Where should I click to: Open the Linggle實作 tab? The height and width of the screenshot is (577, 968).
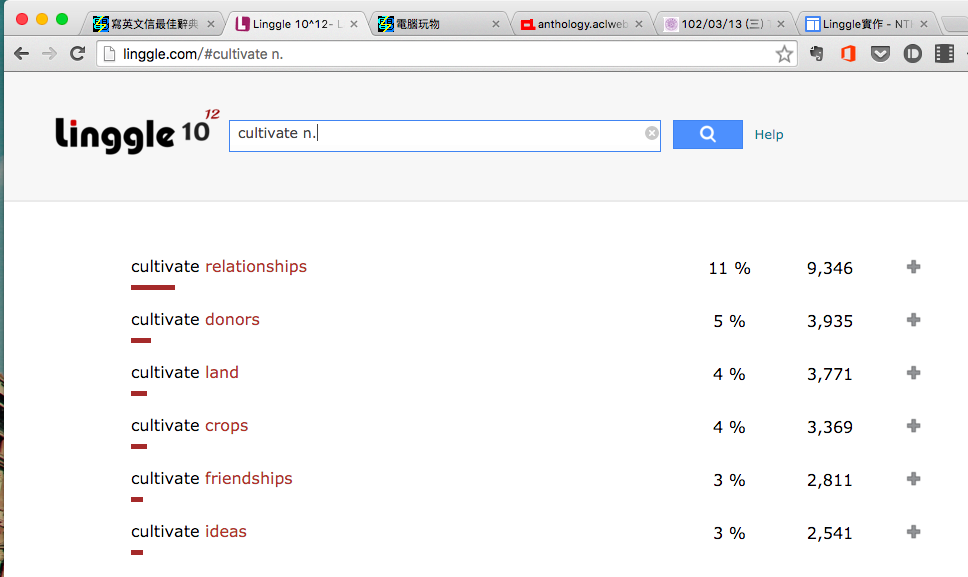pyautogui.click(x=866, y=24)
